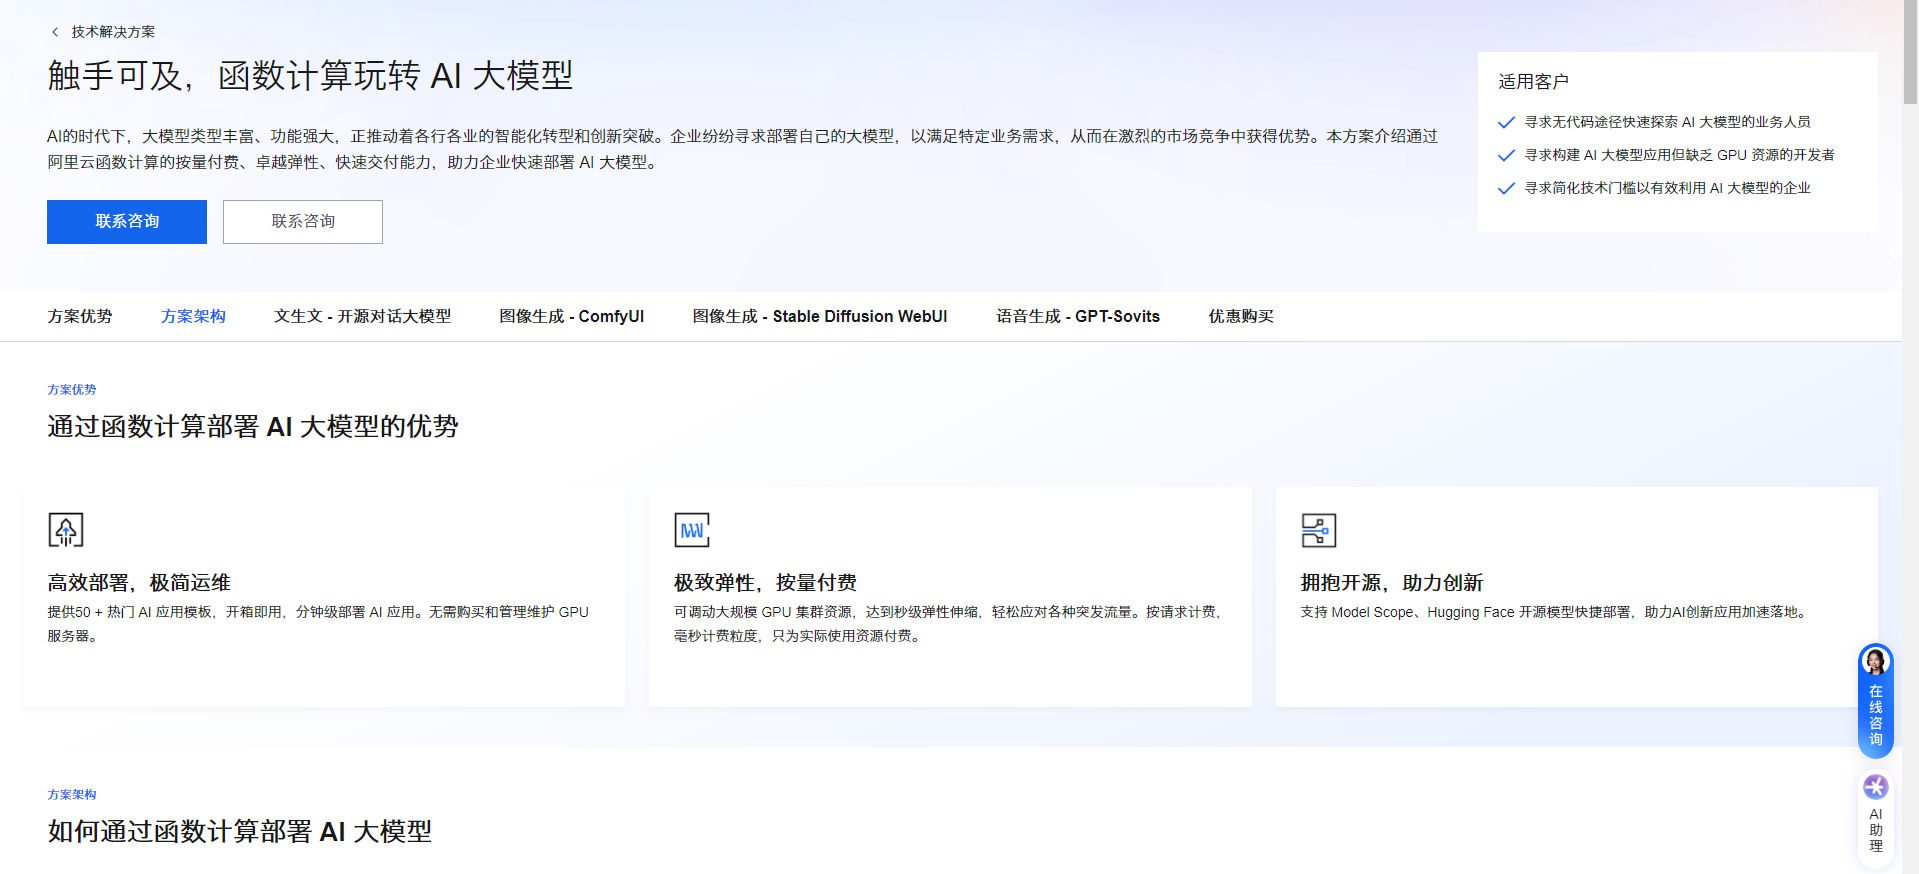
Task: Click the purple AI assistant star icon
Action: point(1876,787)
